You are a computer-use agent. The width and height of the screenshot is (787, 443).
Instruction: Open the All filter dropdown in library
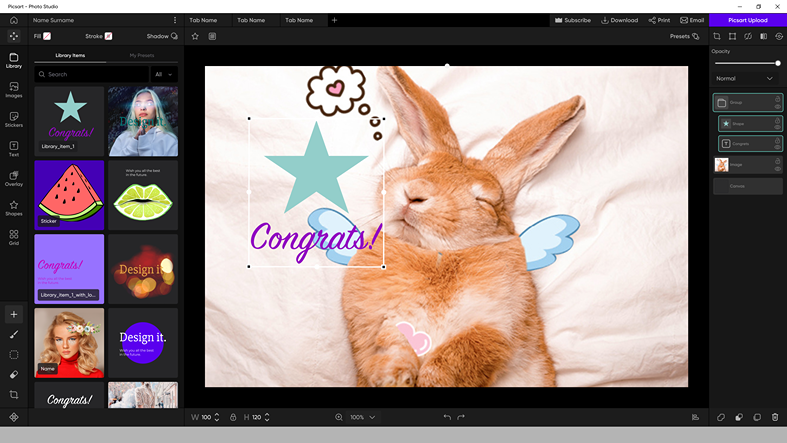click(164, 74)
